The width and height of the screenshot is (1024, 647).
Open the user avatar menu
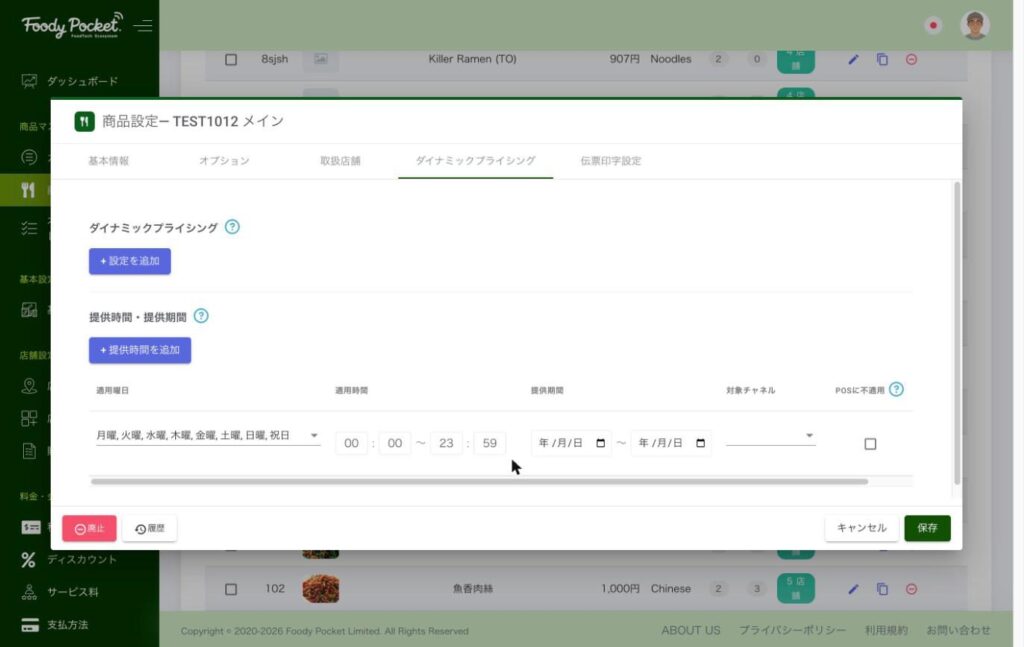coord(974,25)
